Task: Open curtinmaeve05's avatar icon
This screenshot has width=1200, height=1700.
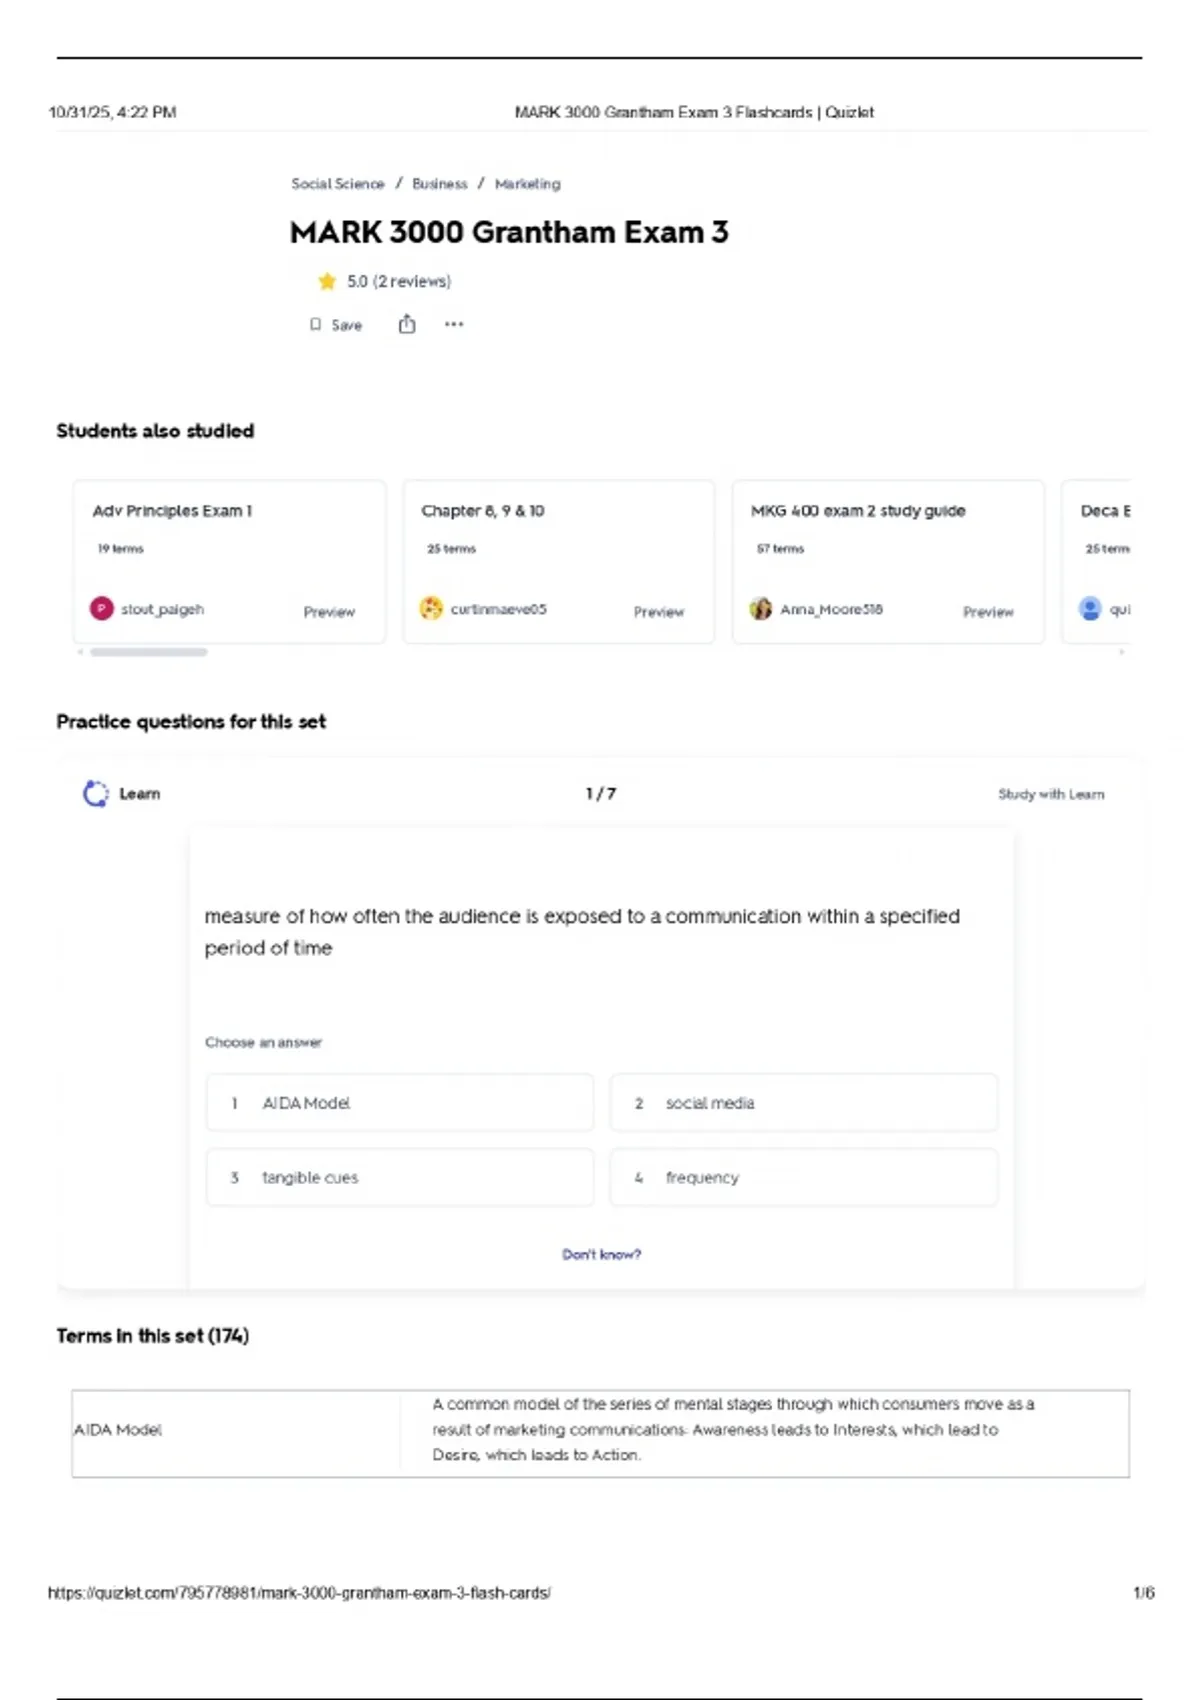Action: click(x=431, y=608)
